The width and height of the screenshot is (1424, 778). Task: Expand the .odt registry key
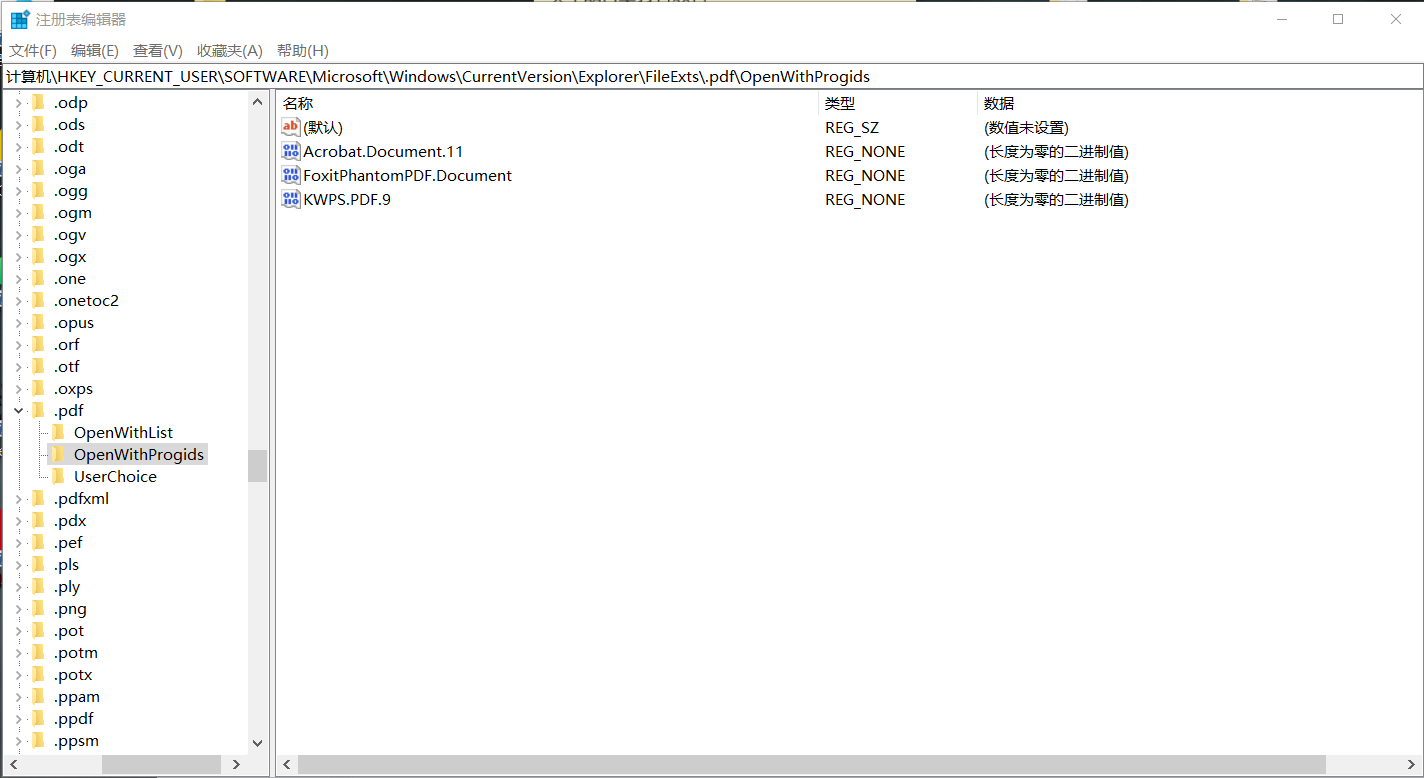coord(18,146)
